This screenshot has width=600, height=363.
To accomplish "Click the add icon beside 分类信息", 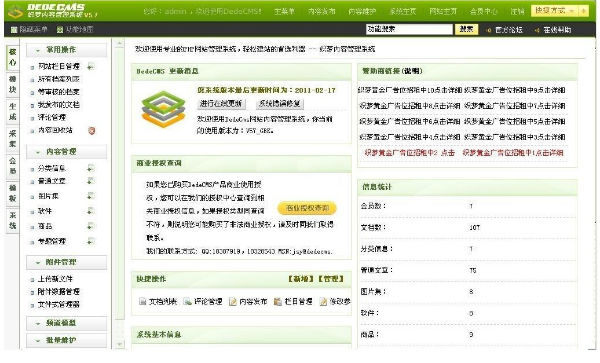I will click(x=91, y=168).
